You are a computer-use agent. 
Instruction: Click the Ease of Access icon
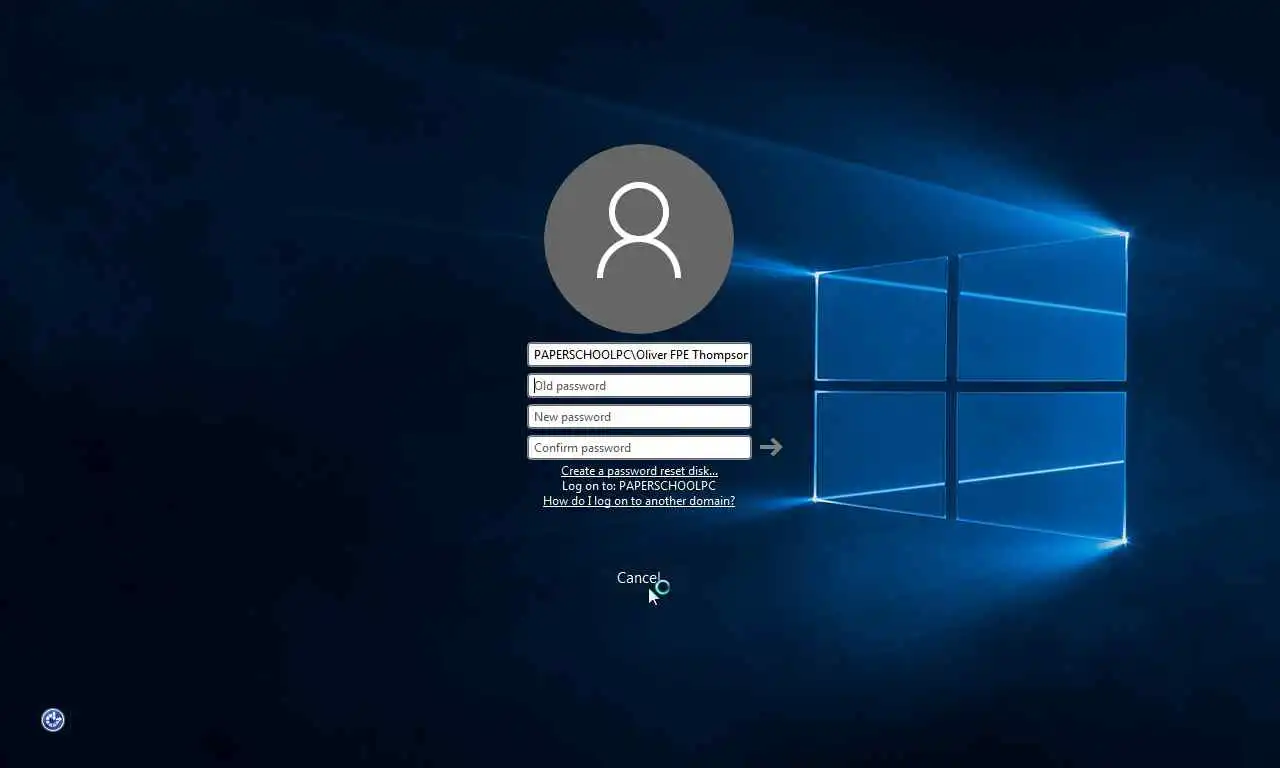tap(53, 720)
